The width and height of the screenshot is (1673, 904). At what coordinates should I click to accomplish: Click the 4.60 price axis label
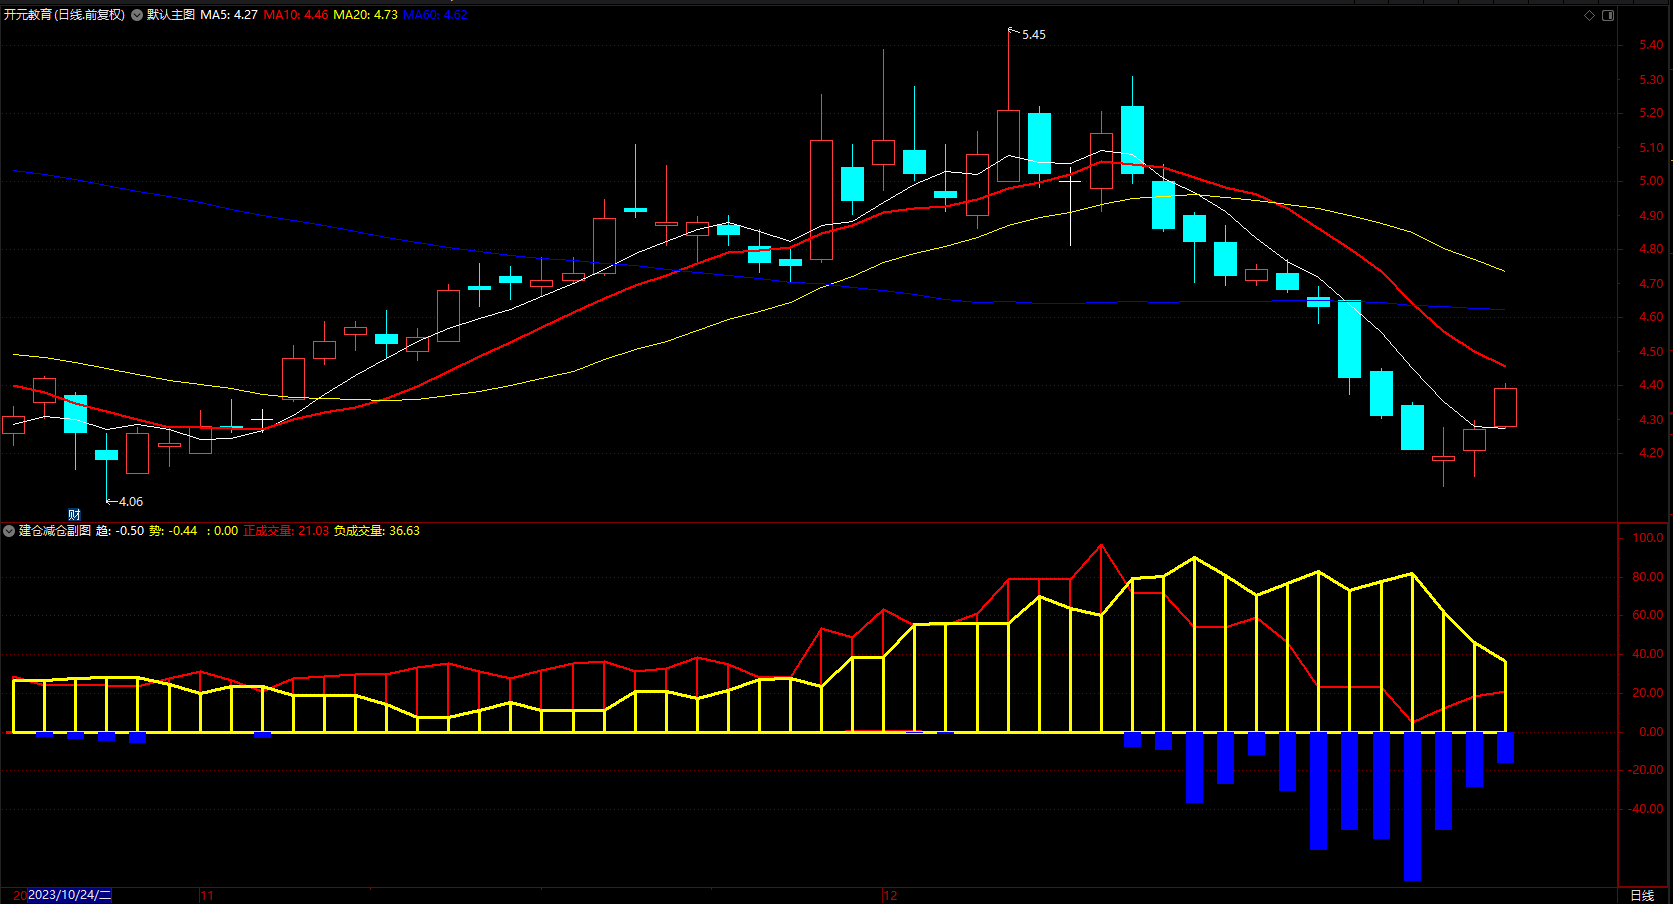tap(1651, 317)
